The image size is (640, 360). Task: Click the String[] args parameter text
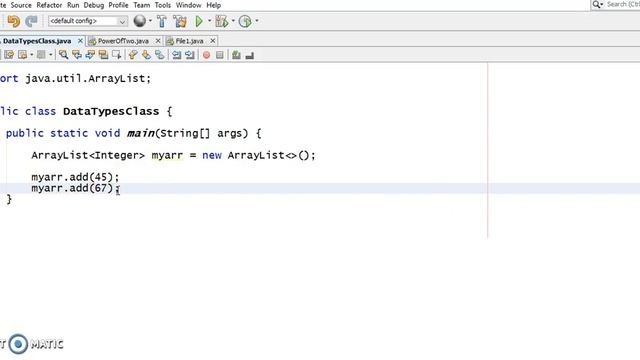pyautogui.click(x=204, y=133)
